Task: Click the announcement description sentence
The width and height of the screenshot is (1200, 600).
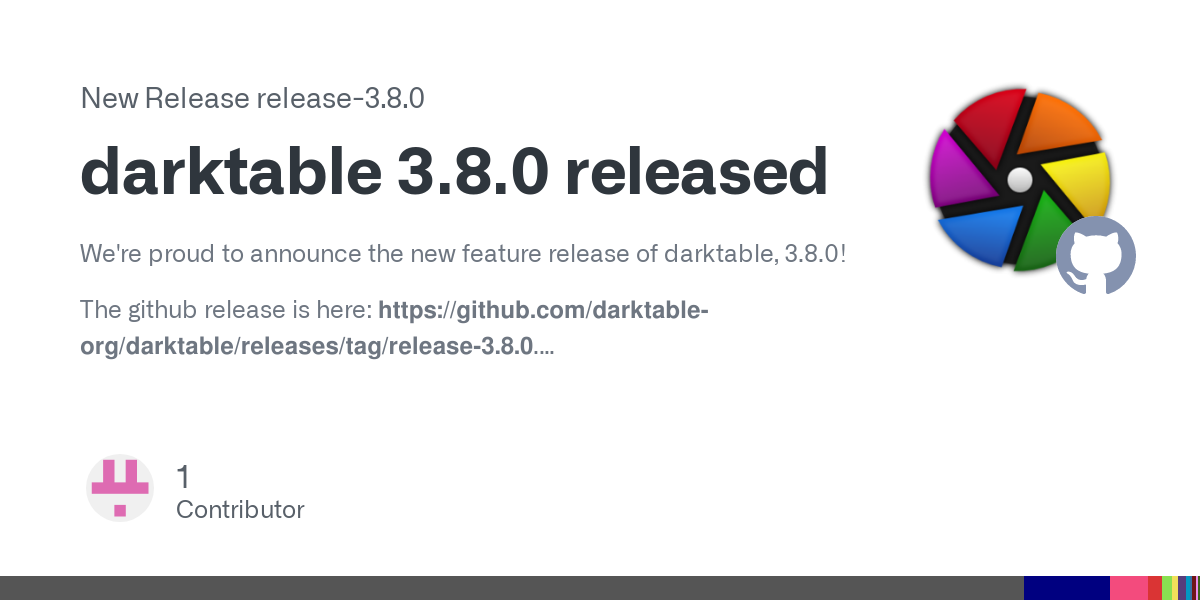Action: [x=463, y=253]
